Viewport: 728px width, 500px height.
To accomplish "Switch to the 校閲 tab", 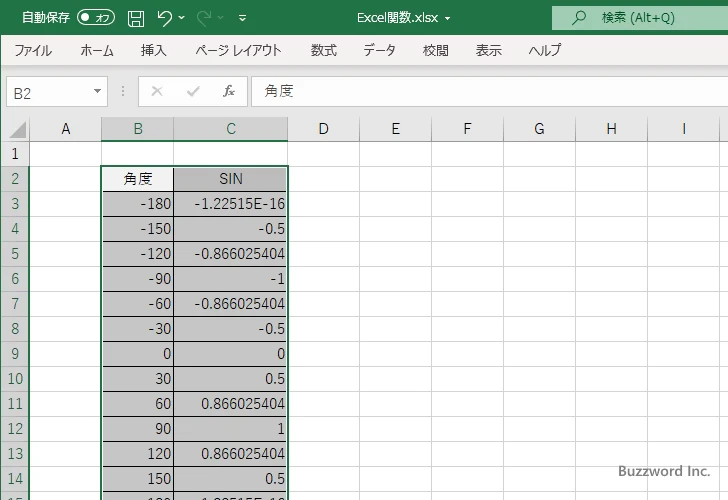I will 436,50.
